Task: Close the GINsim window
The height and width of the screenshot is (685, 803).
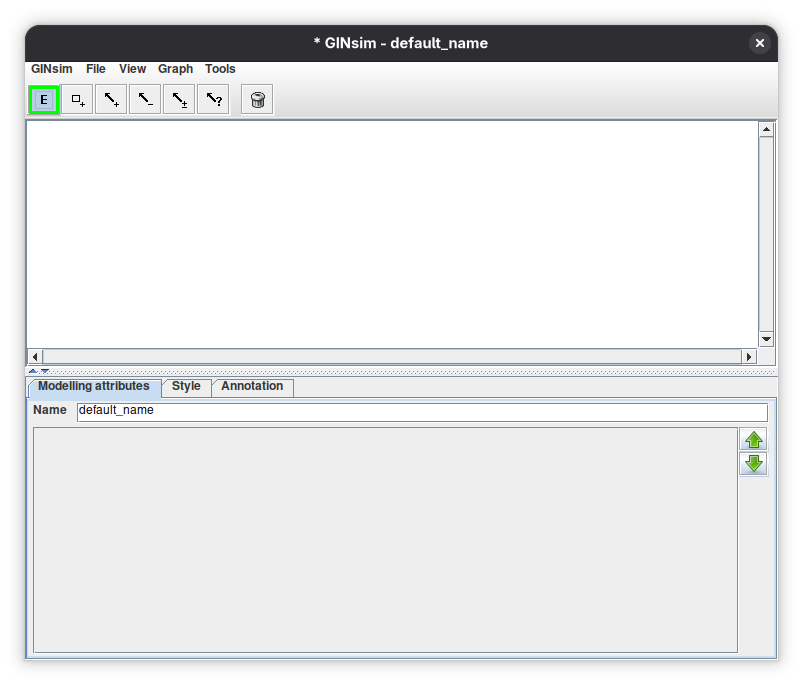Action: click(x=760, y=44)
